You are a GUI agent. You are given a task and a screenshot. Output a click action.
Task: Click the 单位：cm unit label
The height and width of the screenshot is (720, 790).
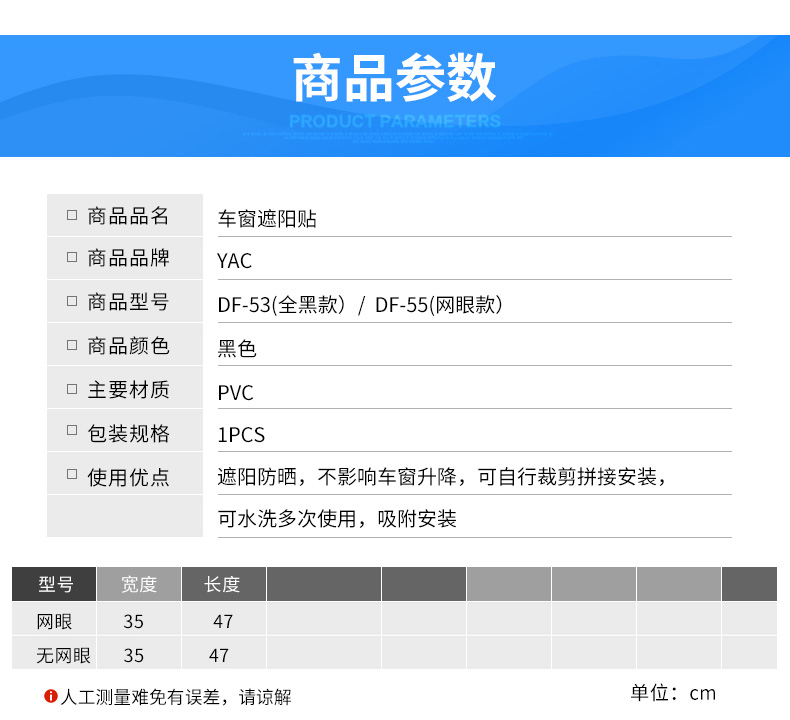(673, 693)
